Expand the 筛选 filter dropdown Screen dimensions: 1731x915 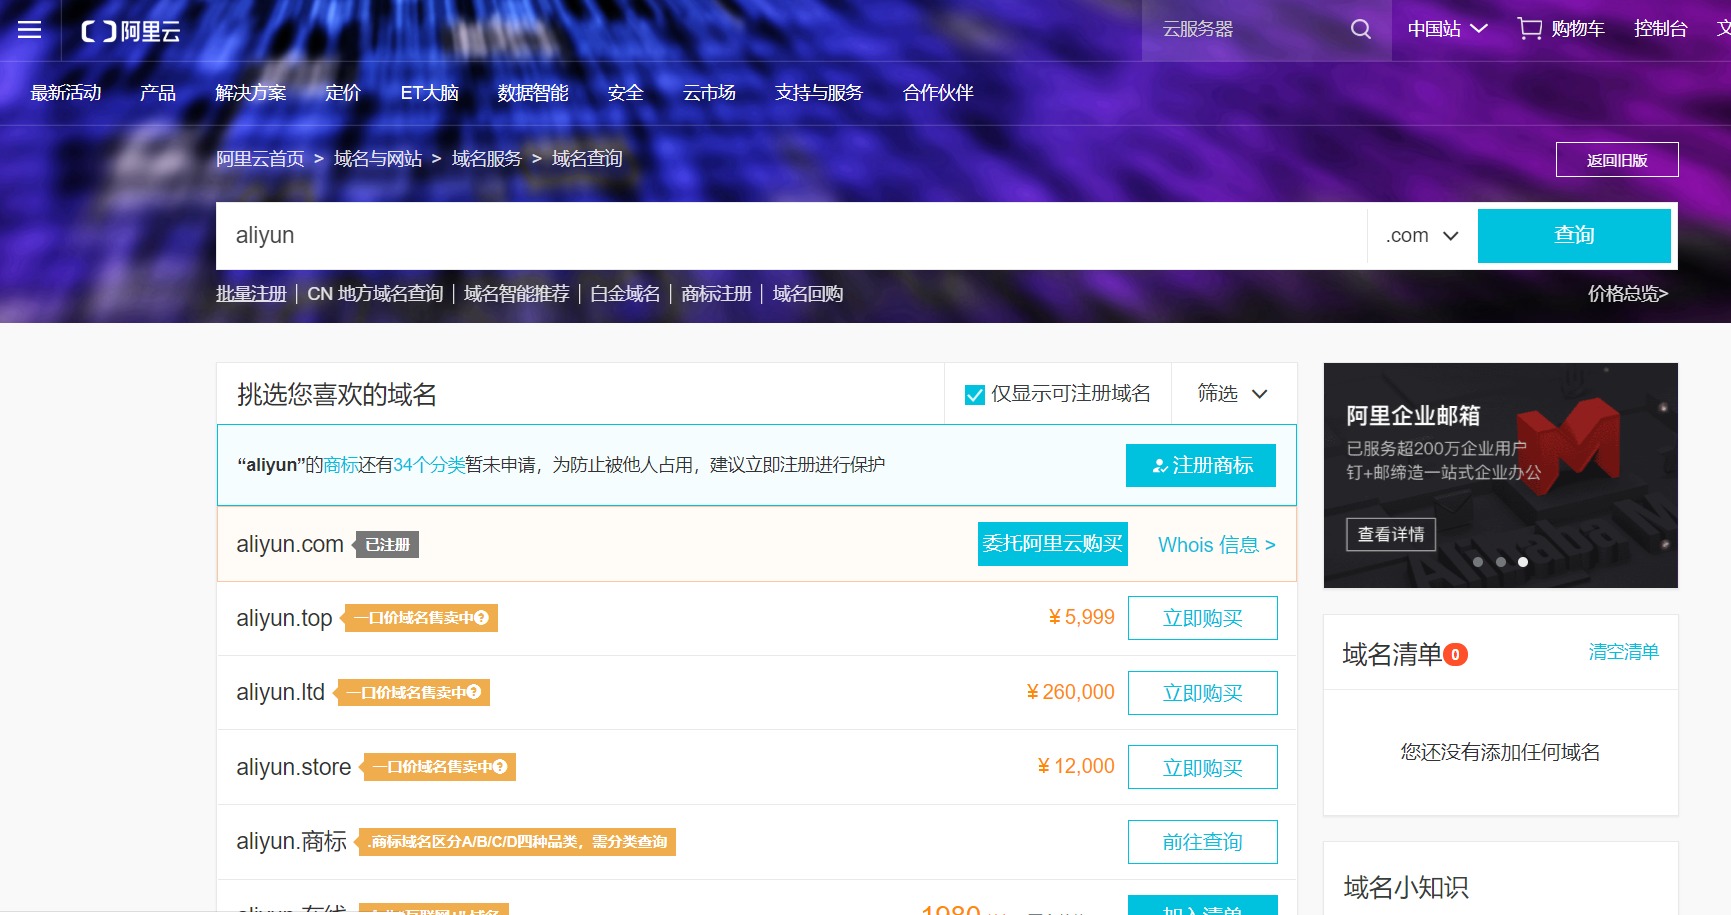1233,394
